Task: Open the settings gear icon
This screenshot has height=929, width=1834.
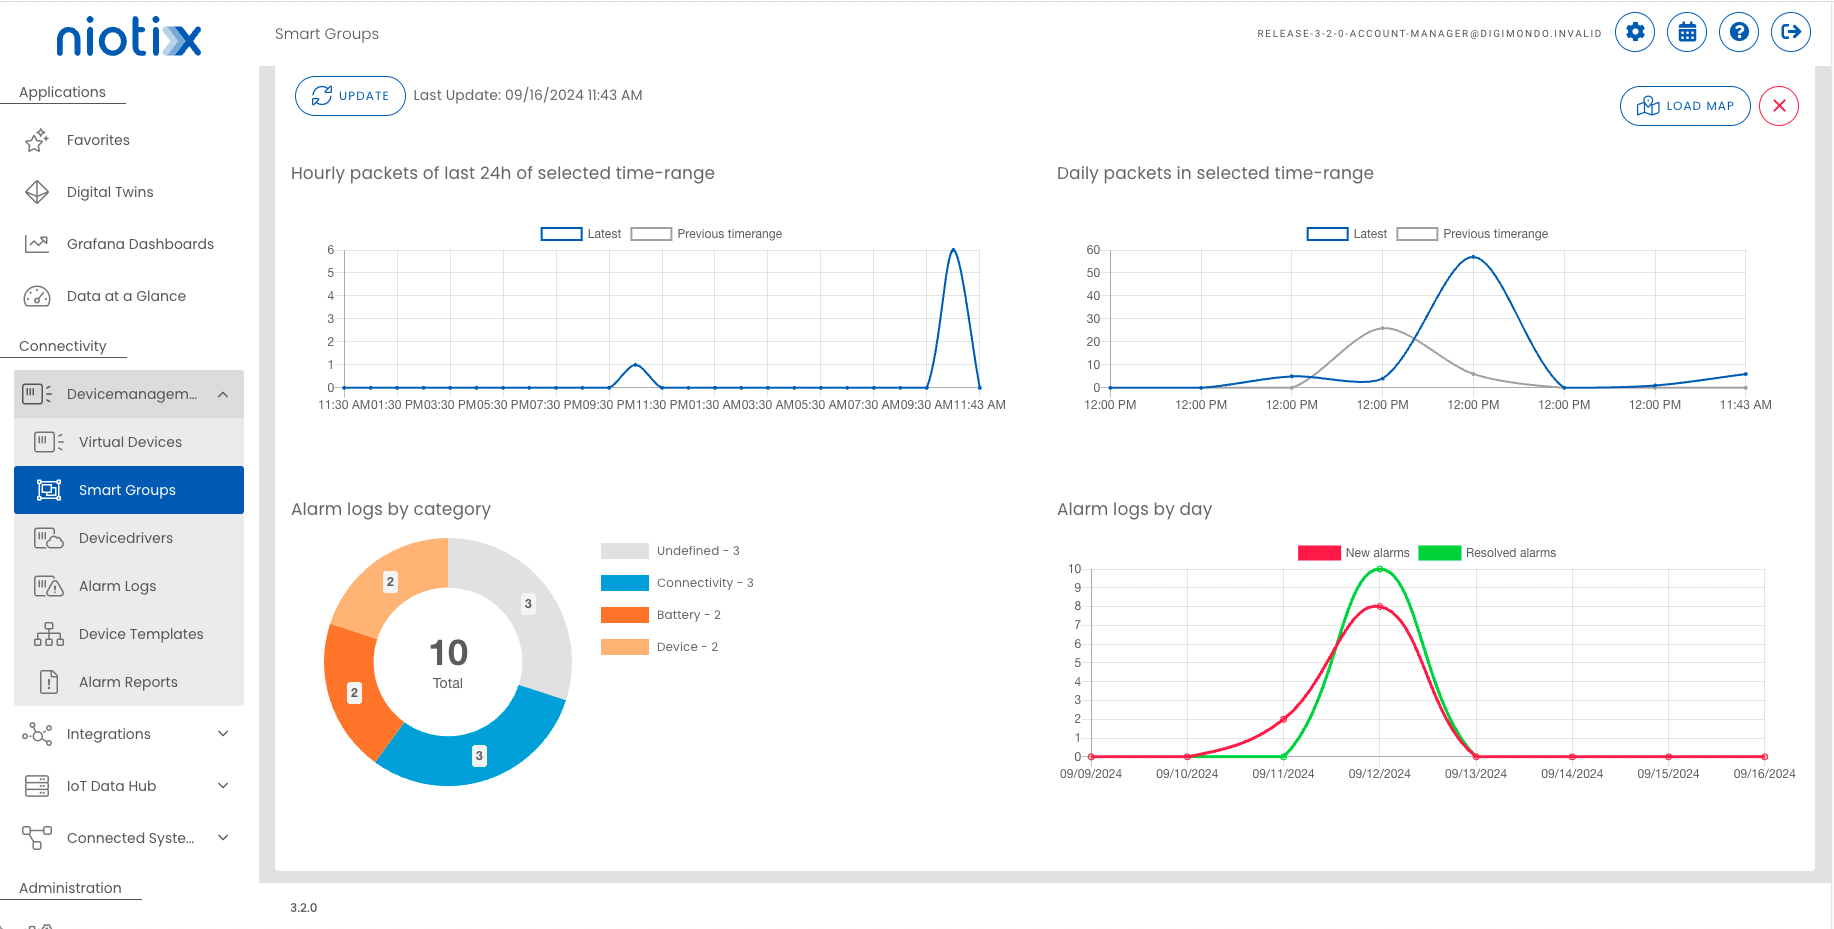Action: [x=1635, y=32]
